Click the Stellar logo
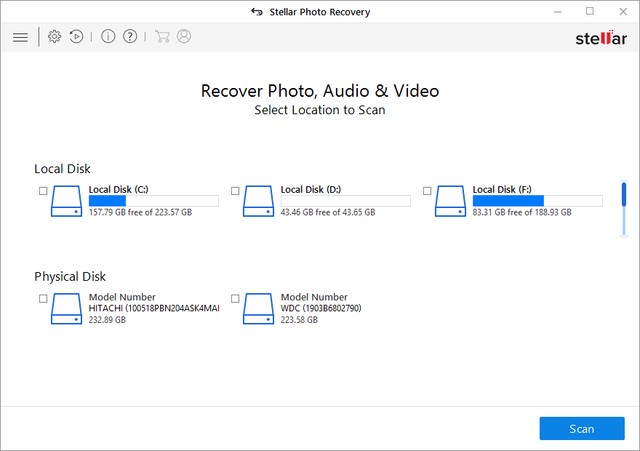Screen dimensions: 640x451 click(x=601, y=37)
